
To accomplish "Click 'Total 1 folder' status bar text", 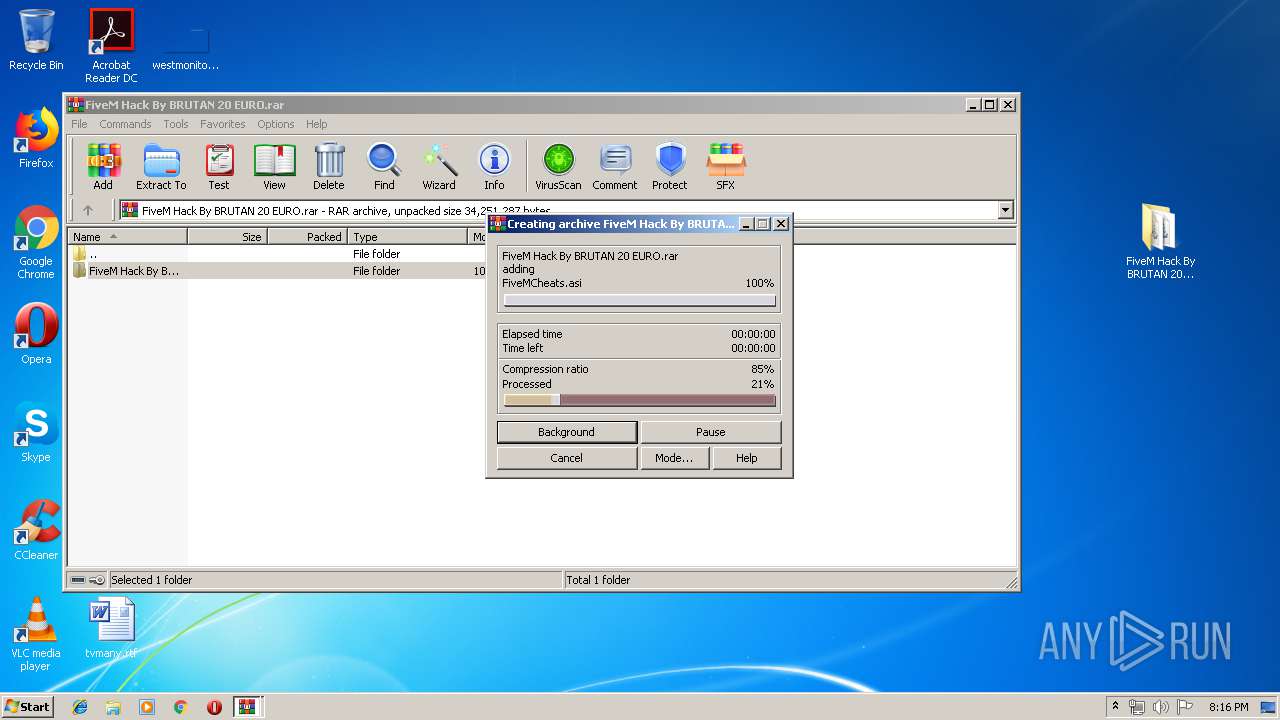I will pyautogui.click(x=598, y=580).
